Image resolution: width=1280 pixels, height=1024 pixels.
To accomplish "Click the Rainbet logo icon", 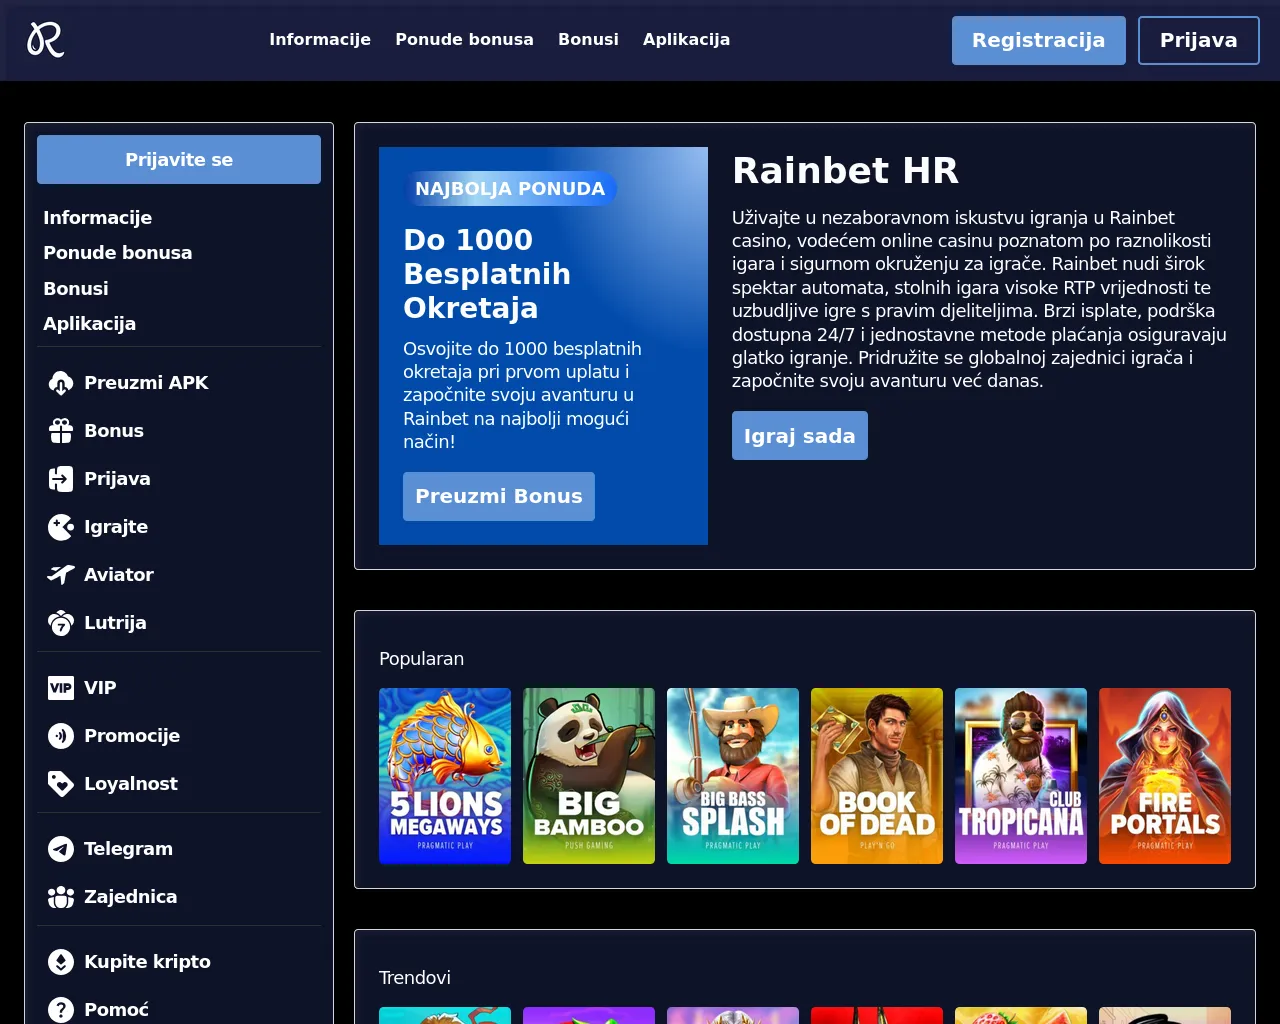I will pos(46,40).
